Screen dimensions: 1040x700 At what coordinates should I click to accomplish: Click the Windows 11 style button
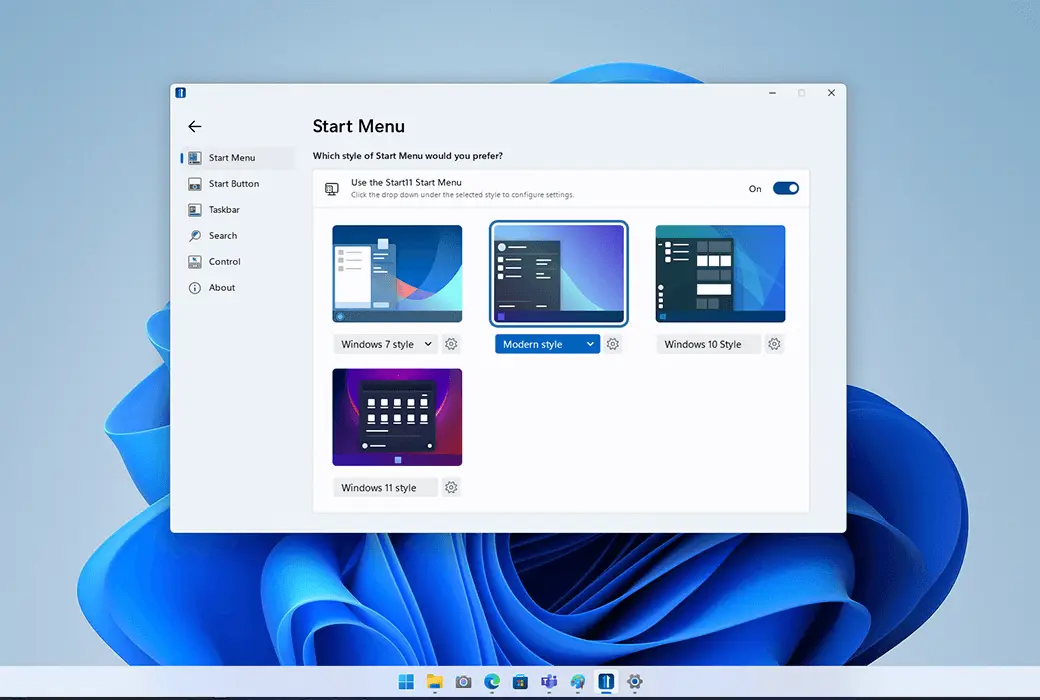pyautogui.click(x=385, y=487)
